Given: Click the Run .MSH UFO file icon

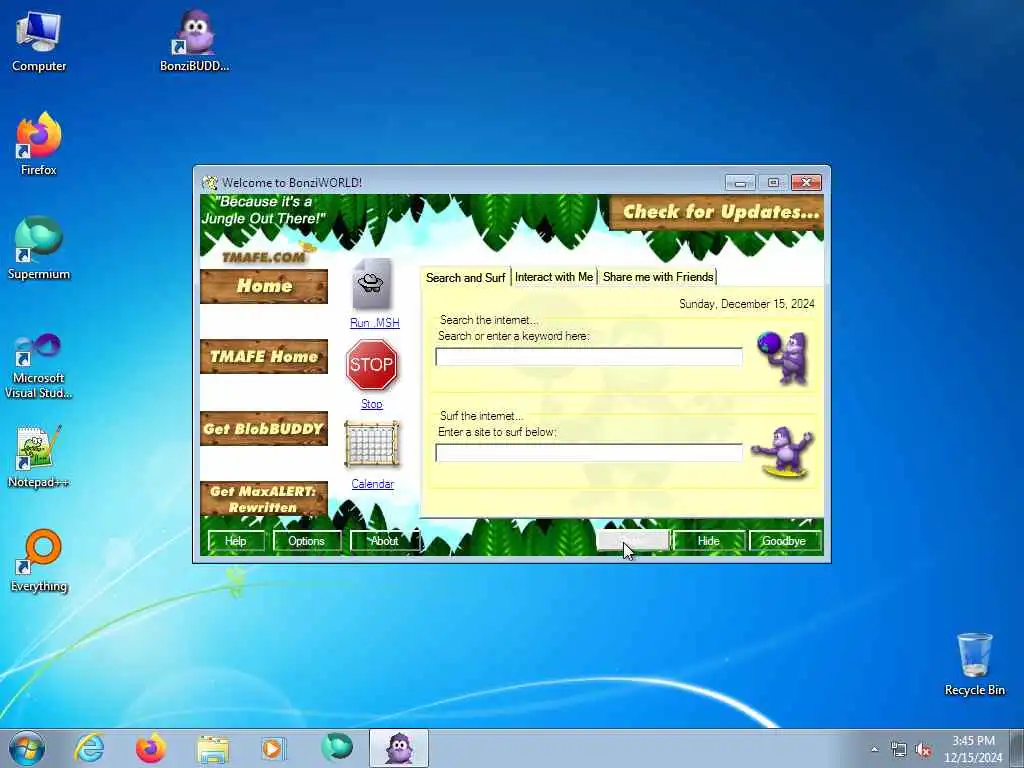Looking at the screenshot, I should pyautogui.click(x=372, y=284).
